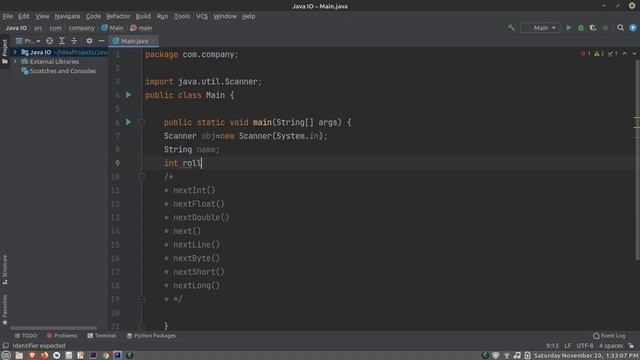This screenshot has height=360, width=640.
Task: Open the Help menu
Action: tap(248, 16)
